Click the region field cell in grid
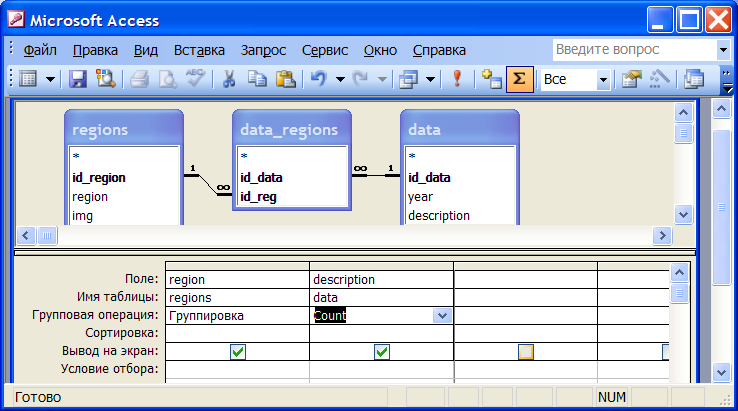This screenshot has width=738, height=411. click(237, 280)
